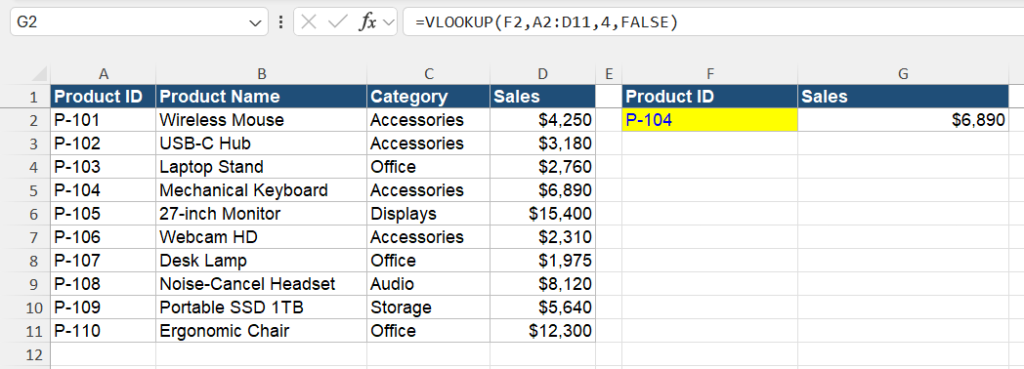The image size is (1024, 369).
Task: Select the yellow lookup cell P-104
Action: [710, 120]
